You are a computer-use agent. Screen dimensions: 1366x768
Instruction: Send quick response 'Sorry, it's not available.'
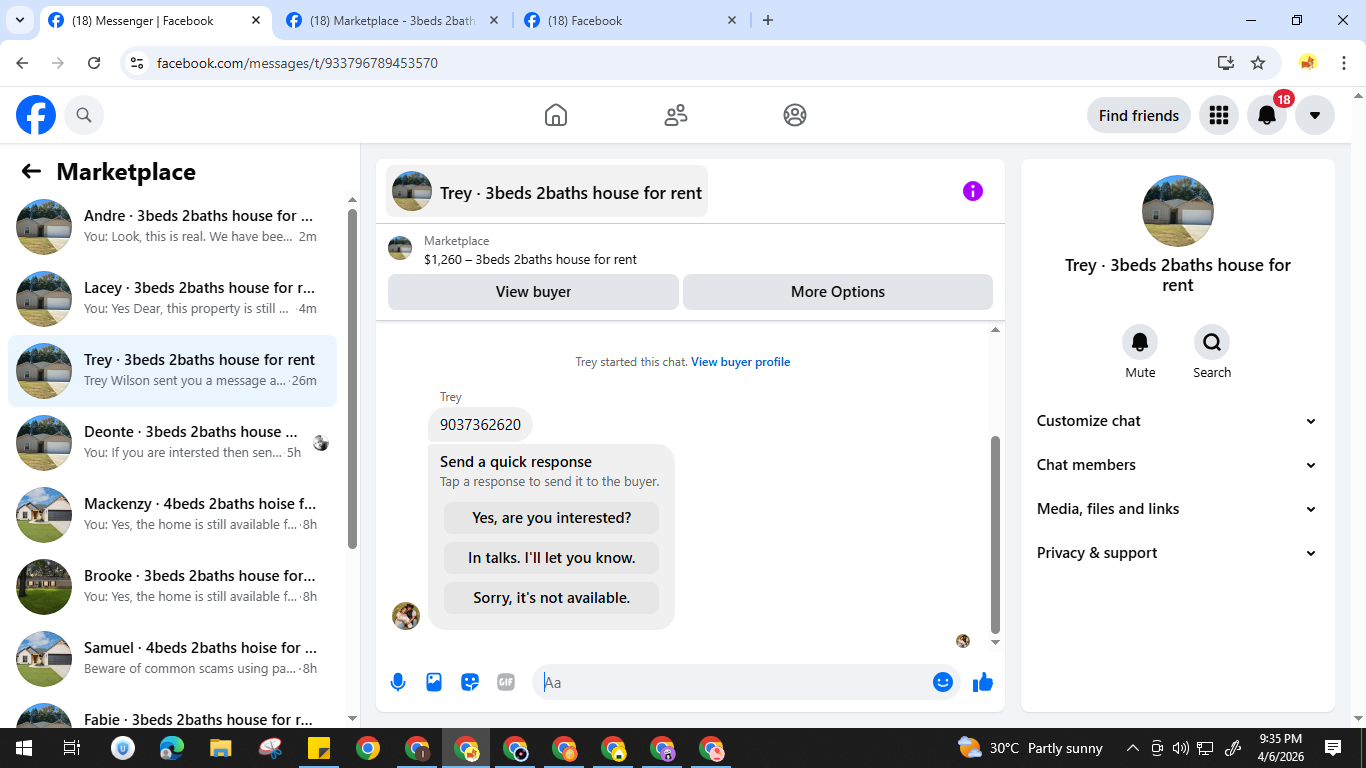click(x=551, y=598)
